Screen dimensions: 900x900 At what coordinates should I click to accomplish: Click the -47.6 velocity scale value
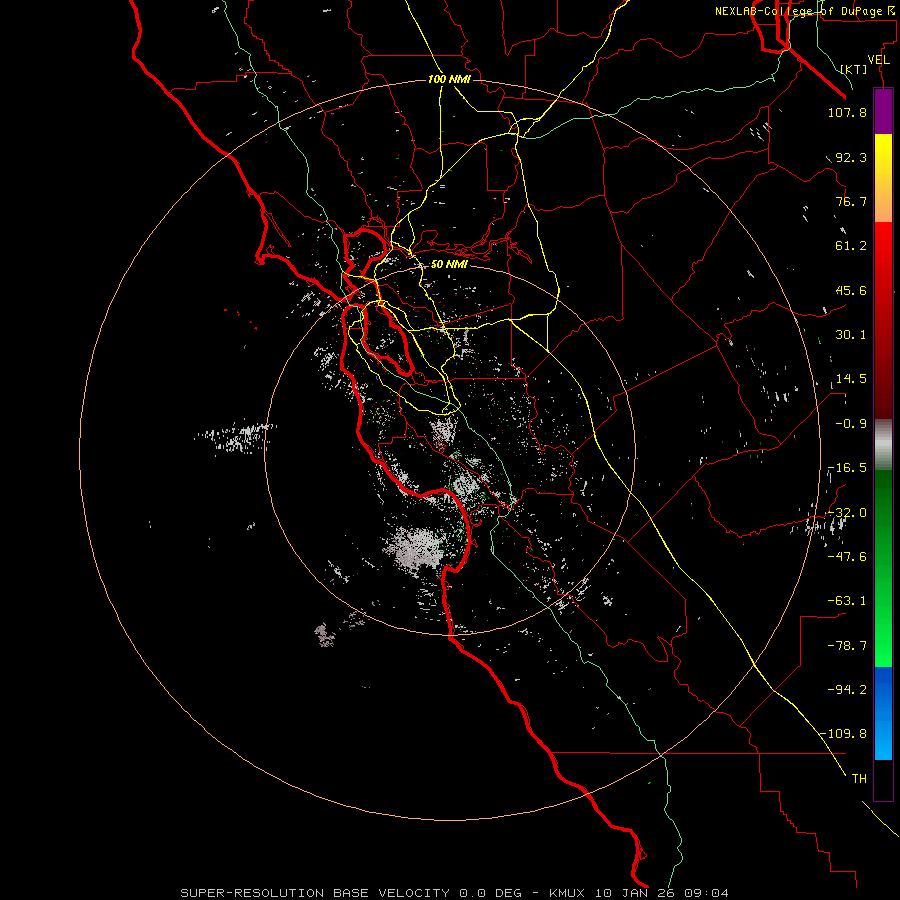pos(847,557)
